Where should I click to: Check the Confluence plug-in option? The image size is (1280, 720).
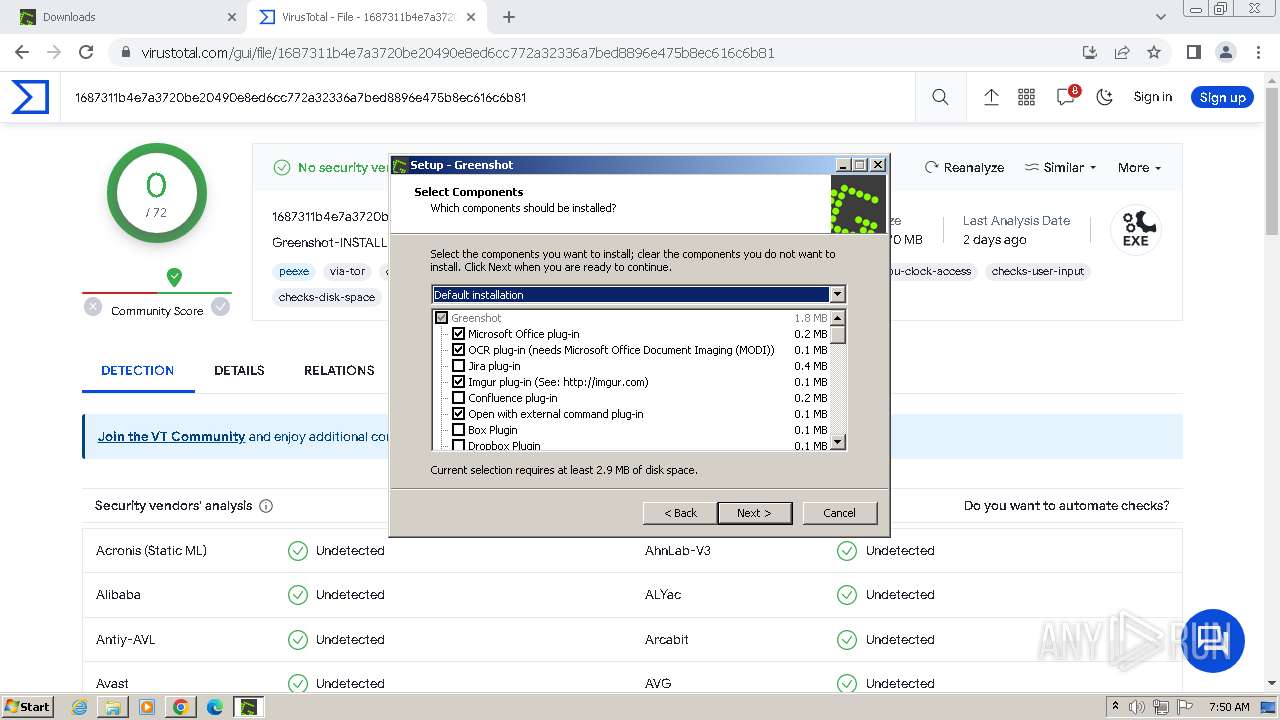tap(459, 398)
